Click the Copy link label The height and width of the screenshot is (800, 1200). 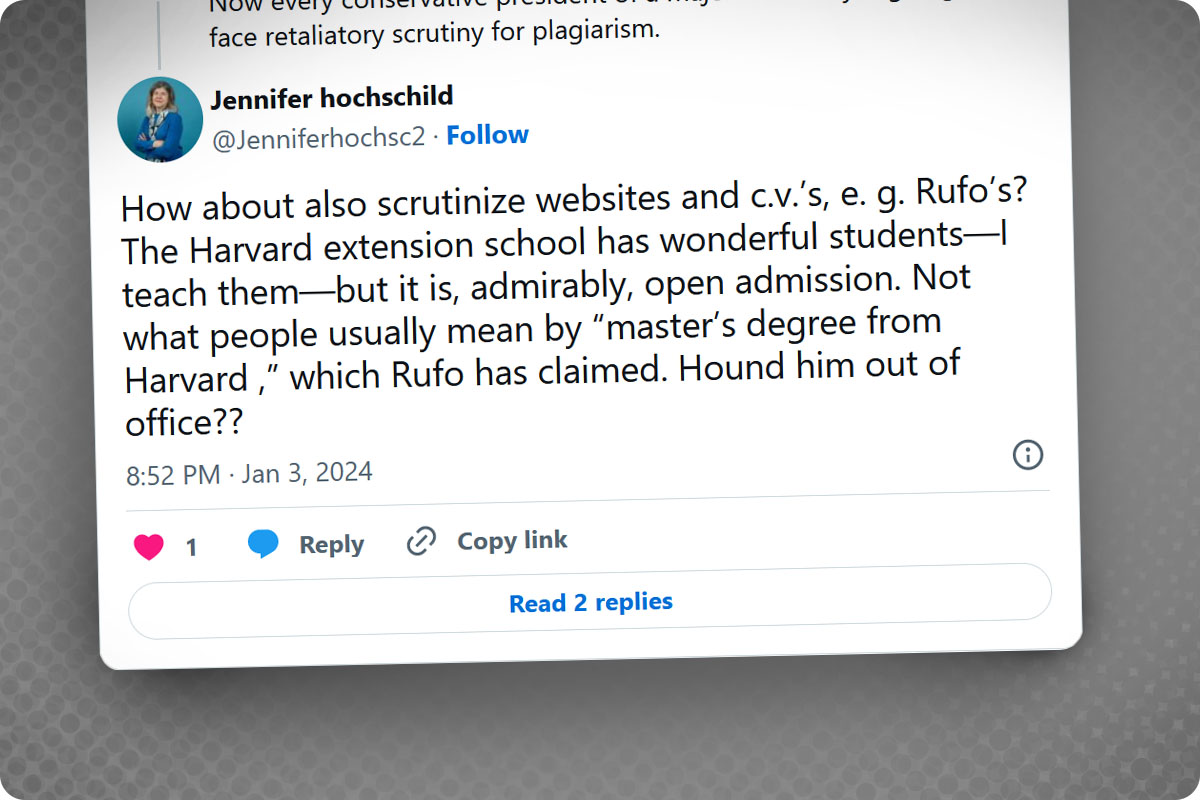(x=512, y=541)
